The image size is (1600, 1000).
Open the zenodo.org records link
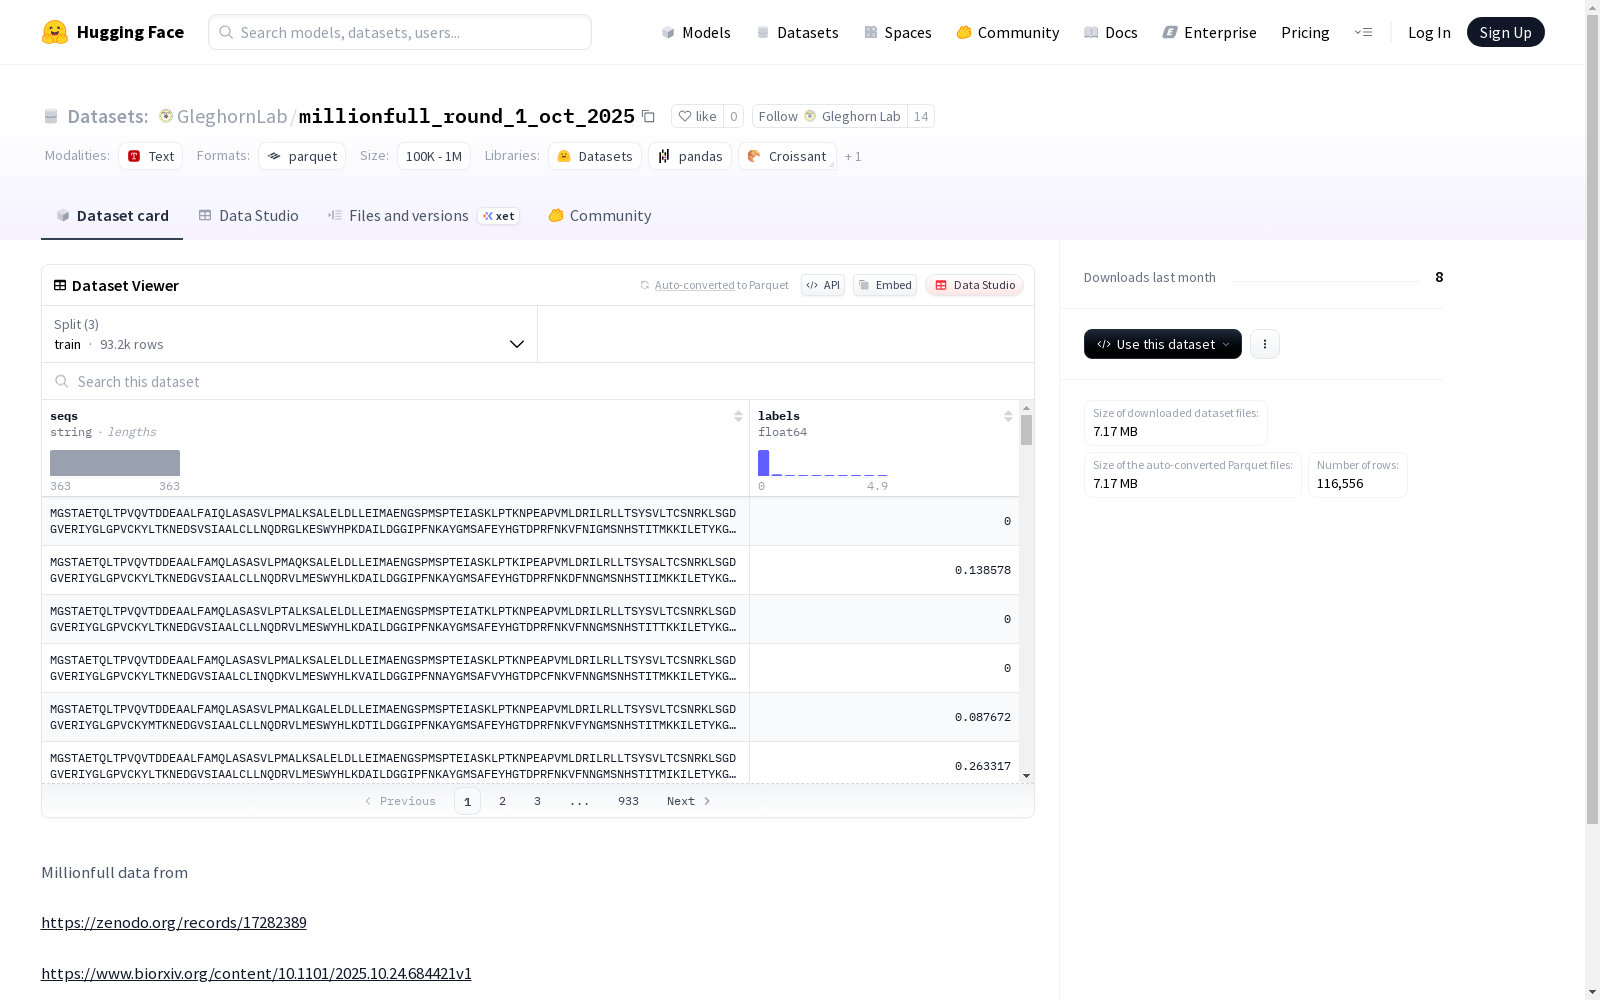point(174,922)
